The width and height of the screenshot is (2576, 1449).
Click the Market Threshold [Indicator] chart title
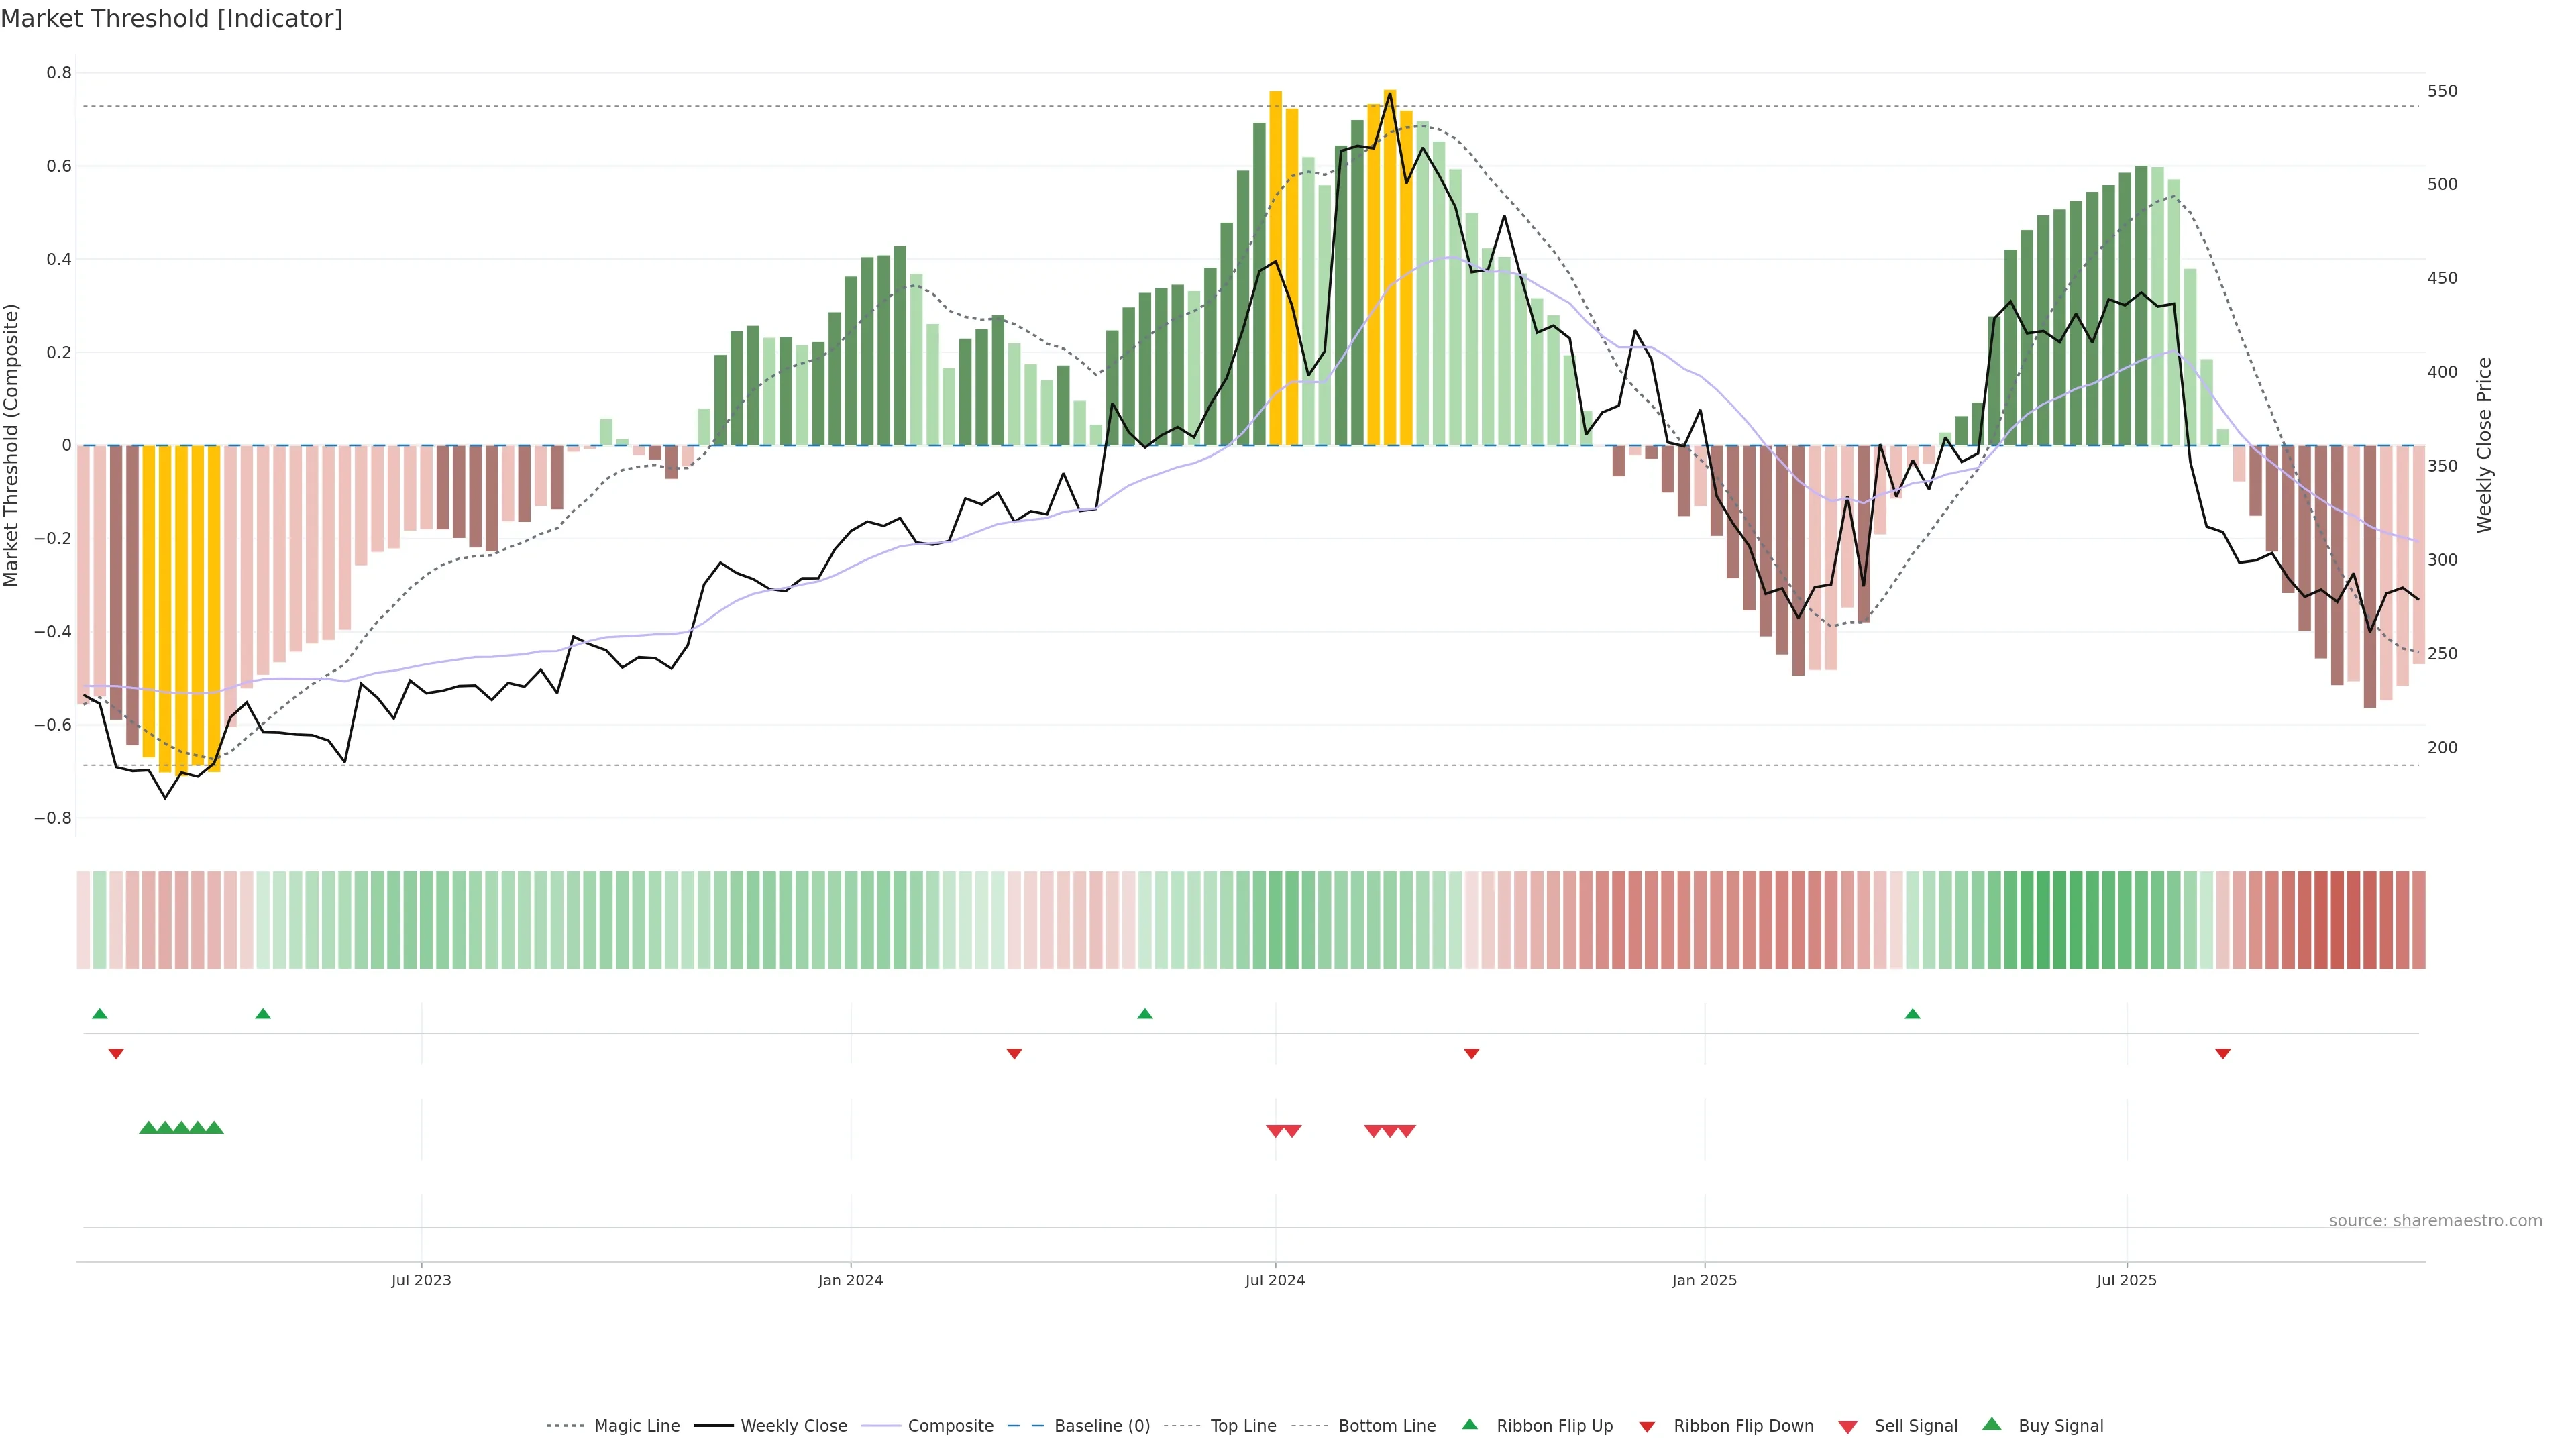point(171,19)
